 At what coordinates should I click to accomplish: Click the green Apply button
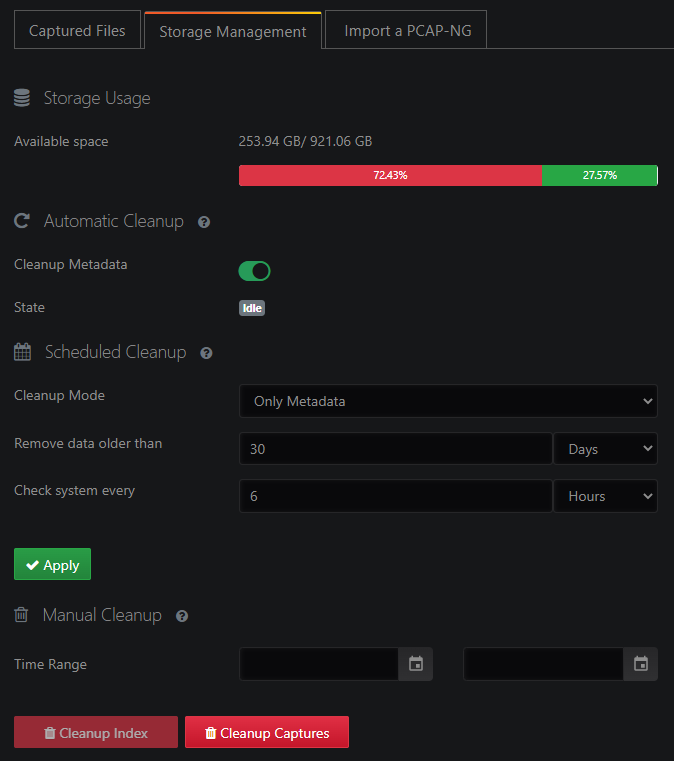click(52, 565)
